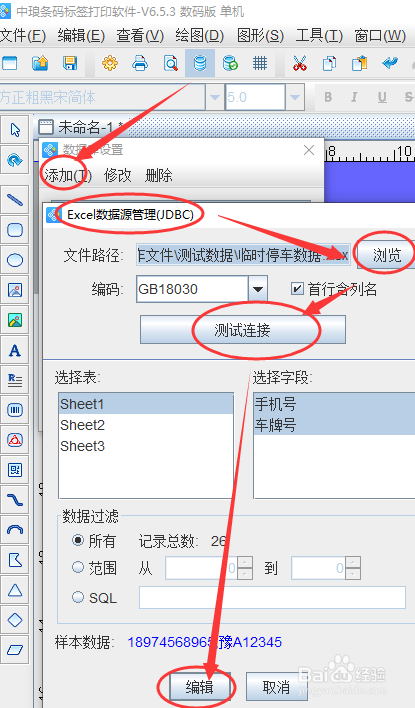
Task: Select the curve line tool
Action: coord(15,500)
